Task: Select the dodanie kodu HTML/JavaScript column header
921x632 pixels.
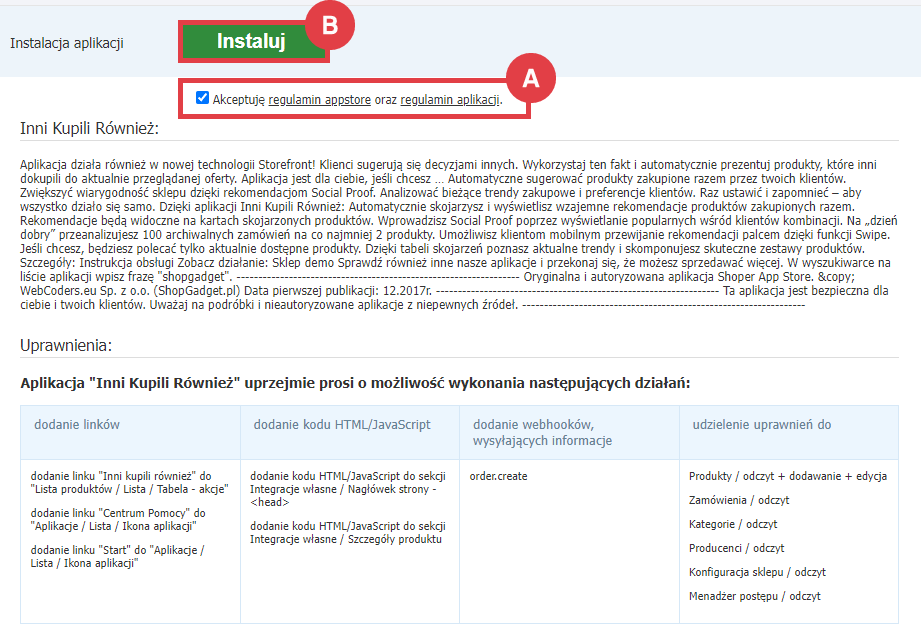Action: (342, 425)
